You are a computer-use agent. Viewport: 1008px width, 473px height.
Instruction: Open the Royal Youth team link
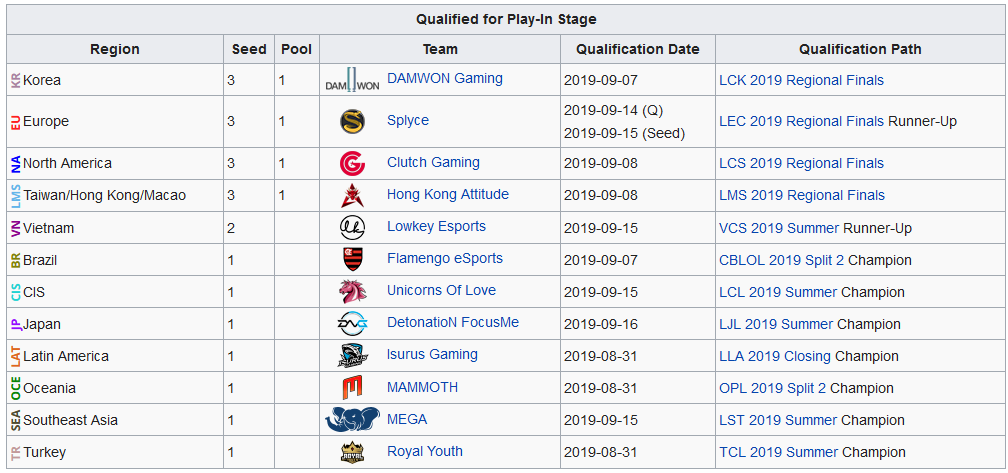425,451
